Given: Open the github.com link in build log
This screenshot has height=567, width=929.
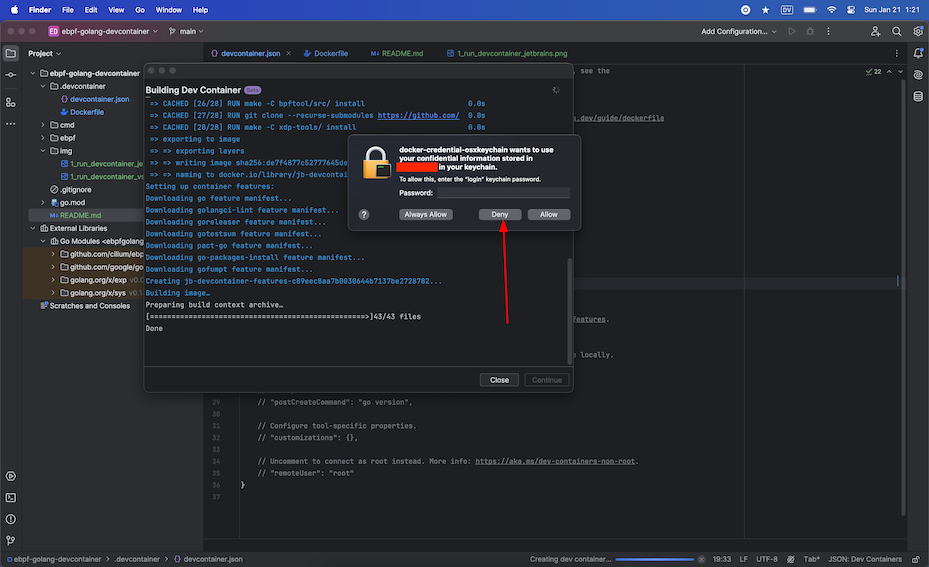Looking at the screenshot, I should click(418, 116).
